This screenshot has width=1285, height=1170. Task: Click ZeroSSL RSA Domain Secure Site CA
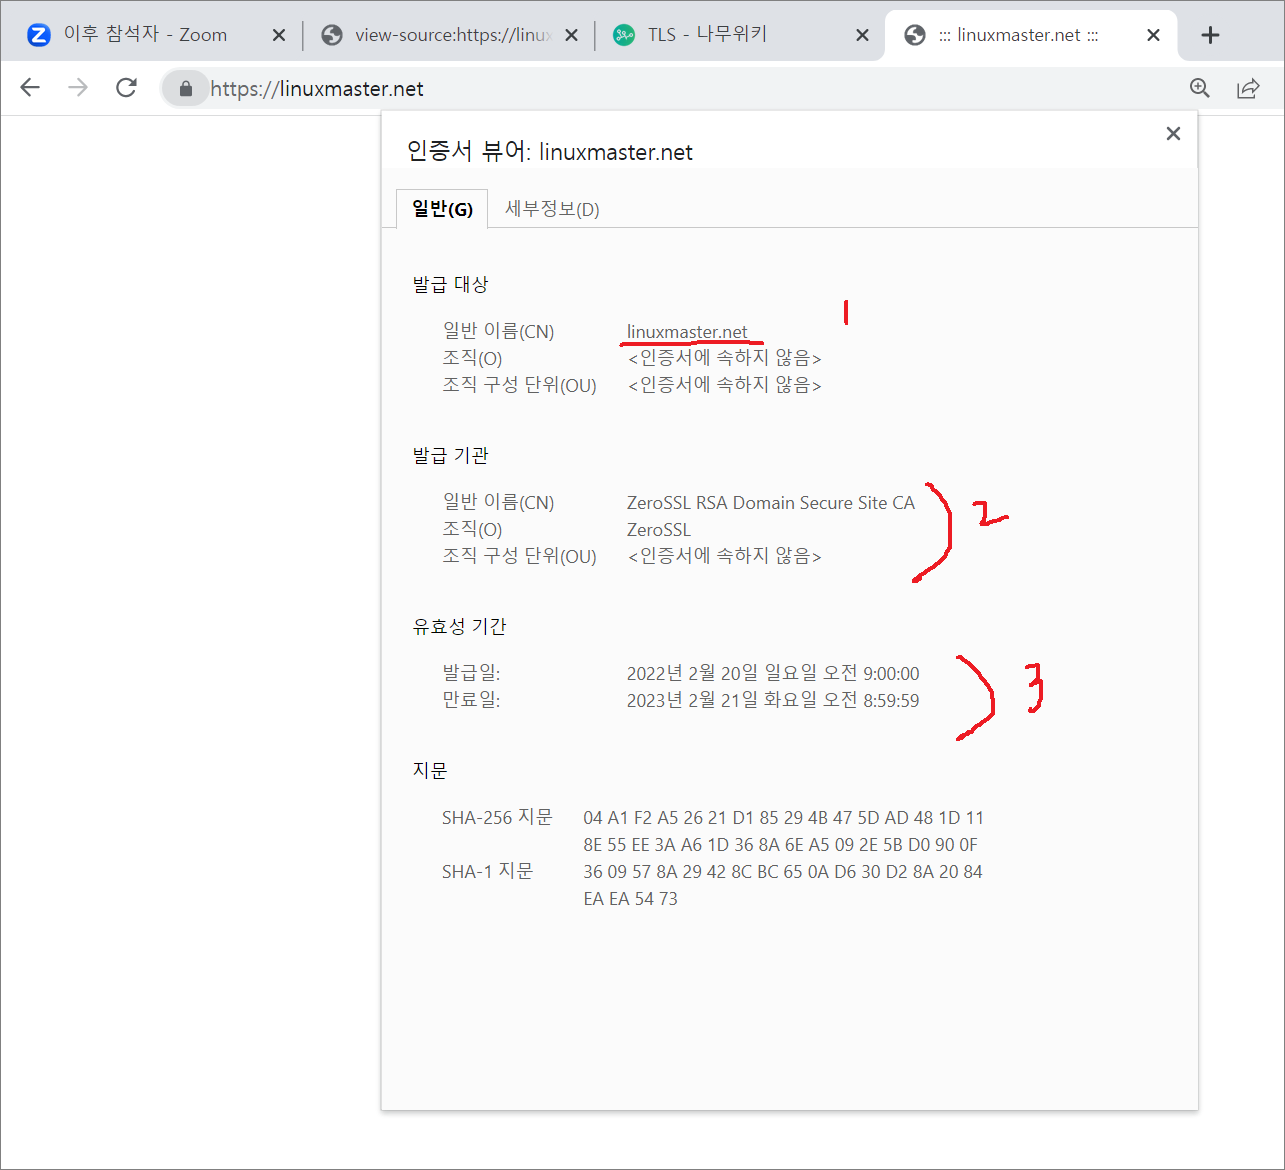click(x=771, y=503)
